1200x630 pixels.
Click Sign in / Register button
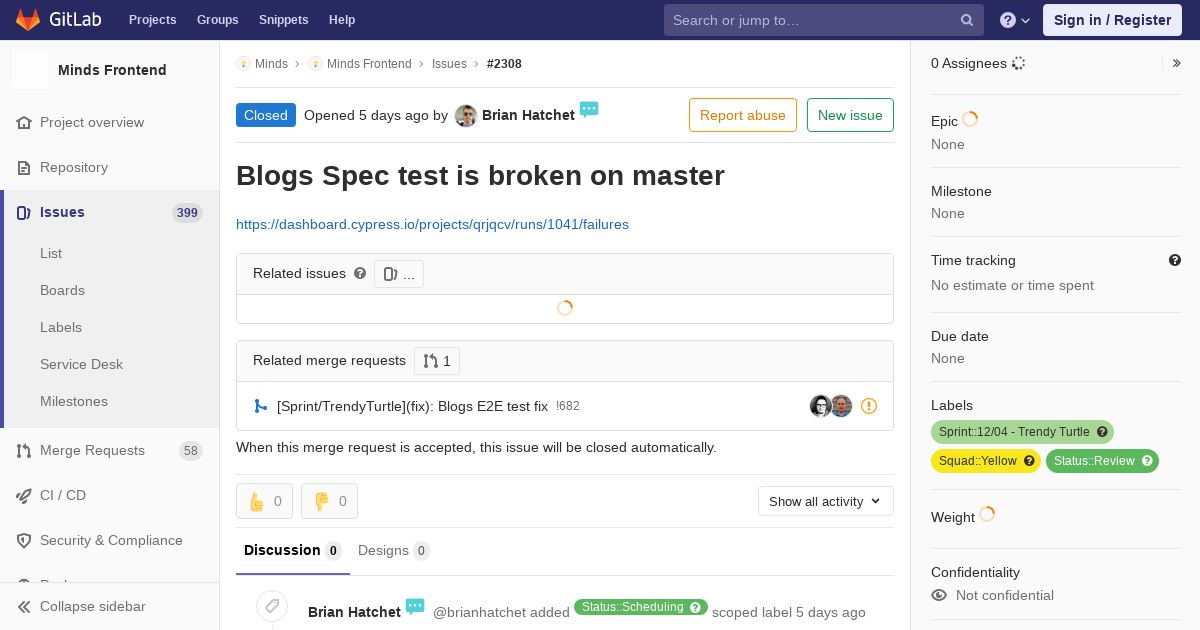click(1112, 20)
